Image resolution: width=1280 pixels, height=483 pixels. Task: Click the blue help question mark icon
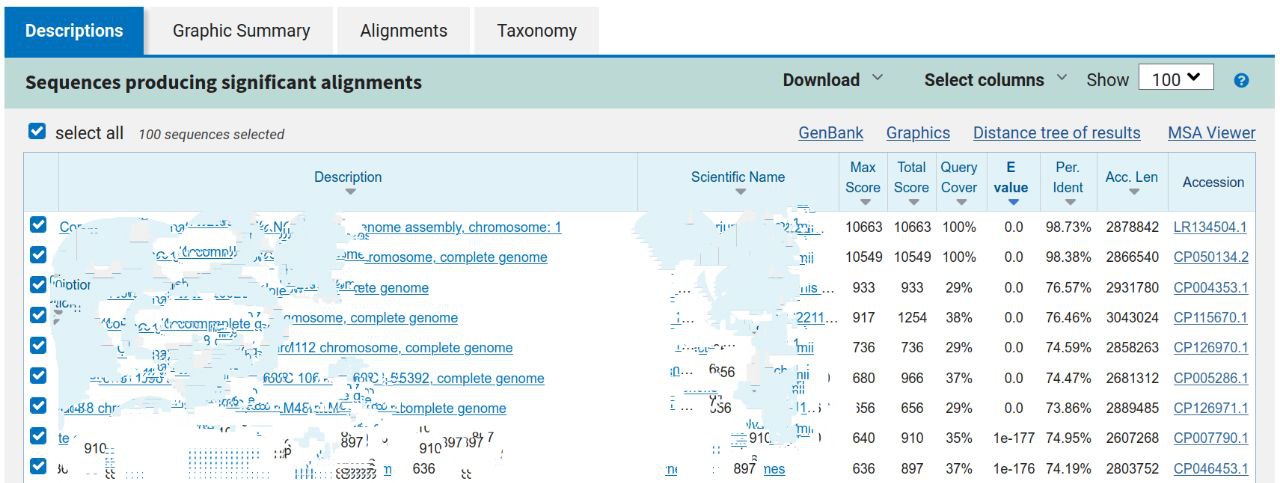coord(1241,81)
